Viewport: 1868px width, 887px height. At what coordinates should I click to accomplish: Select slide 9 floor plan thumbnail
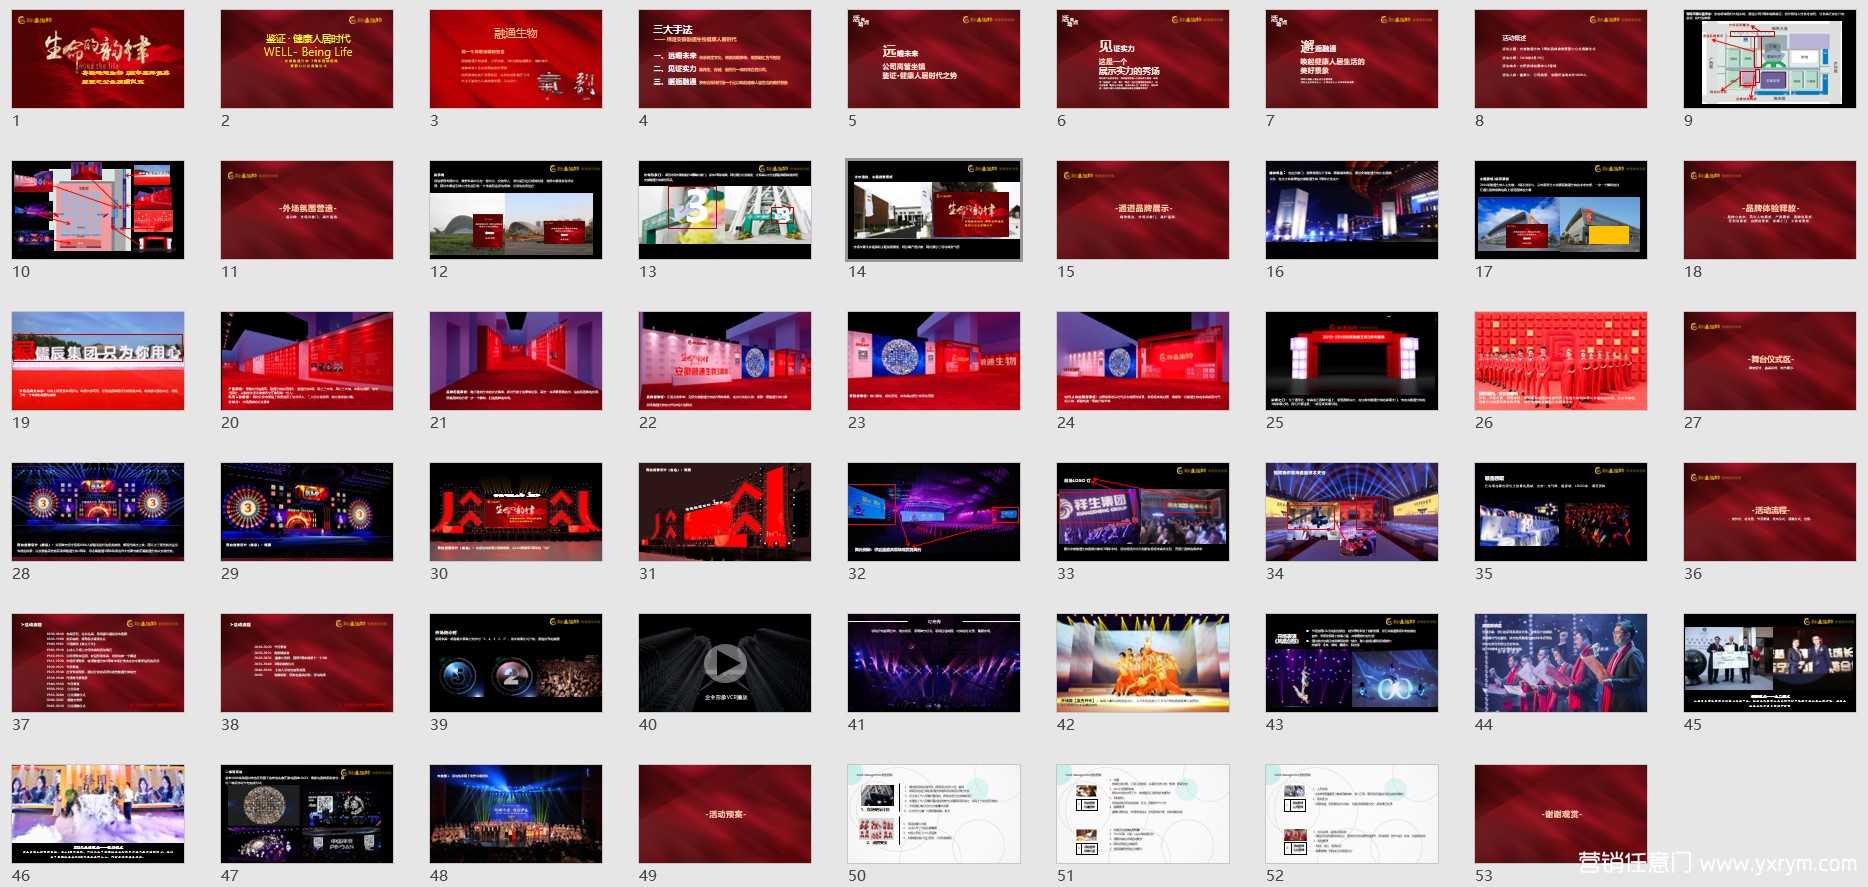[1770, 59]
